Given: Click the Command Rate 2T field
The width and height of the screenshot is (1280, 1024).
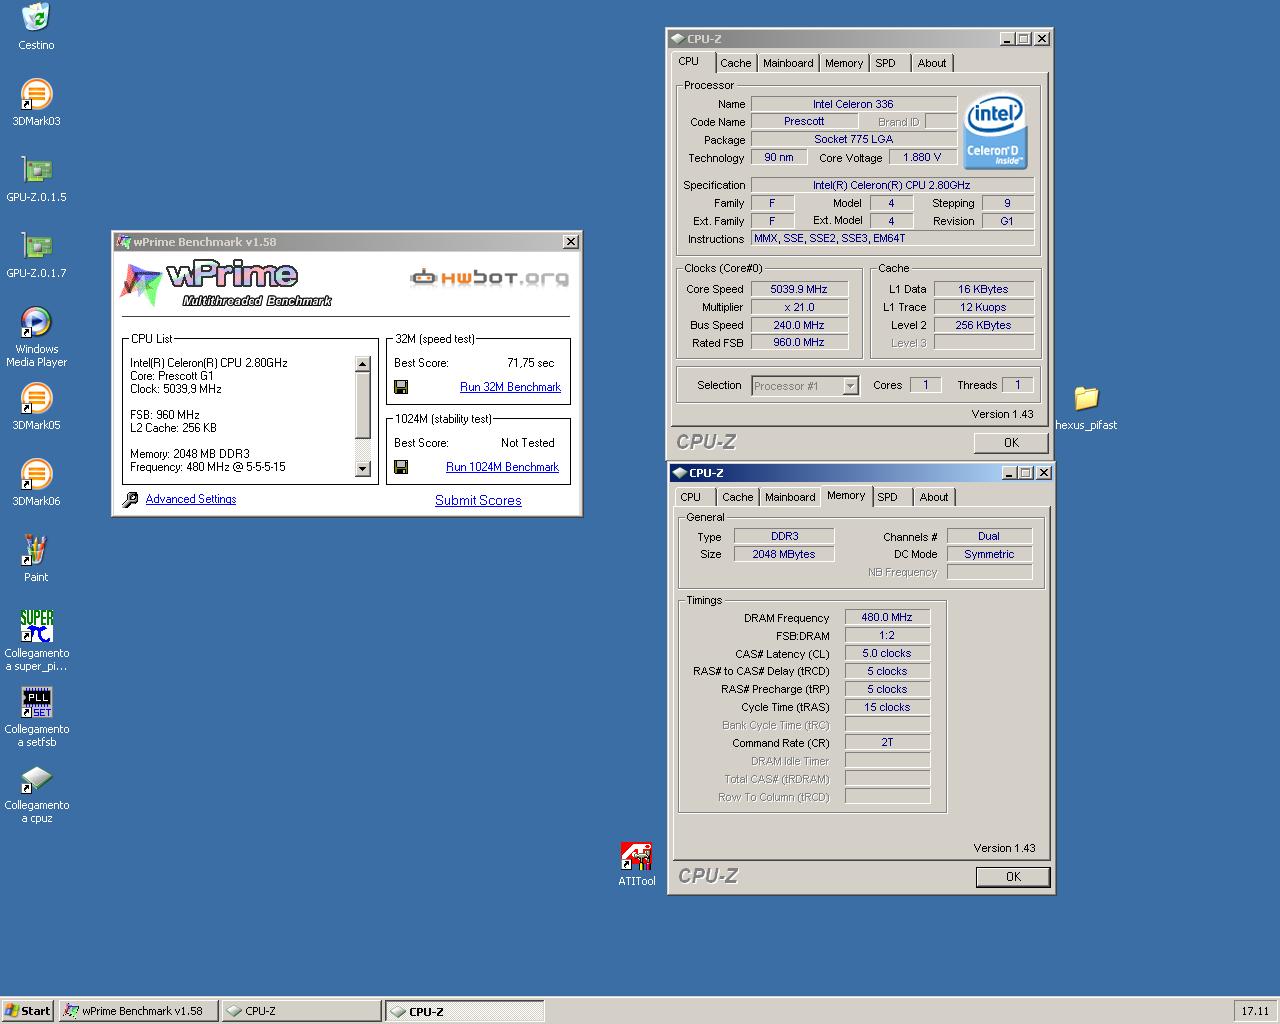Looking at the screenshot, I should [887, 742].
